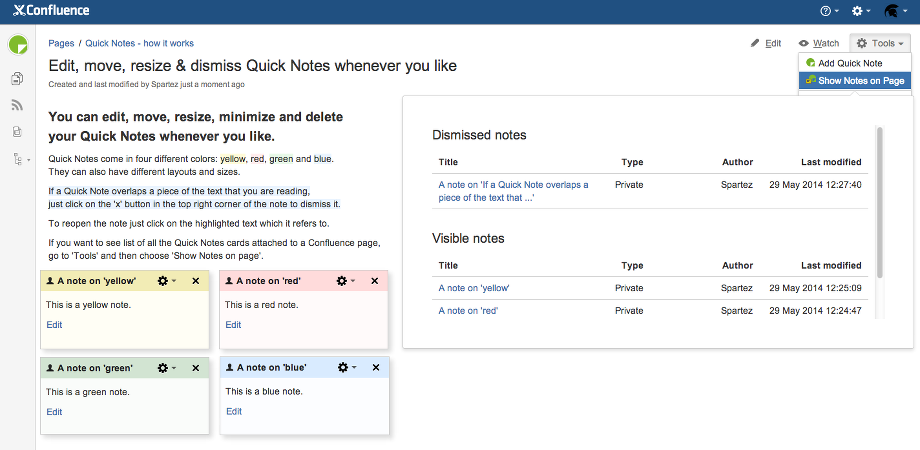Open the Pages icon in the sidebar
Screen dimensions: 920x450
click(x=18, y=79)
